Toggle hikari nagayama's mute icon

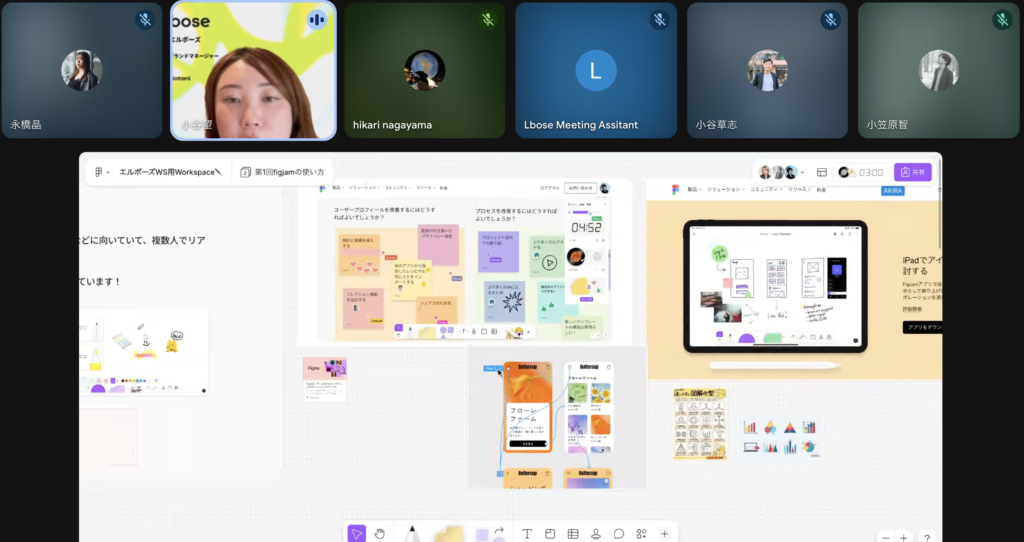point(488,19)
